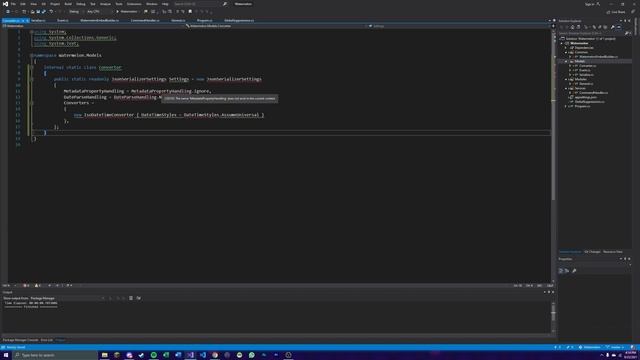Switch to the Error List tab
The width and height of the screenshot is (640, 360).
(47, 340)
